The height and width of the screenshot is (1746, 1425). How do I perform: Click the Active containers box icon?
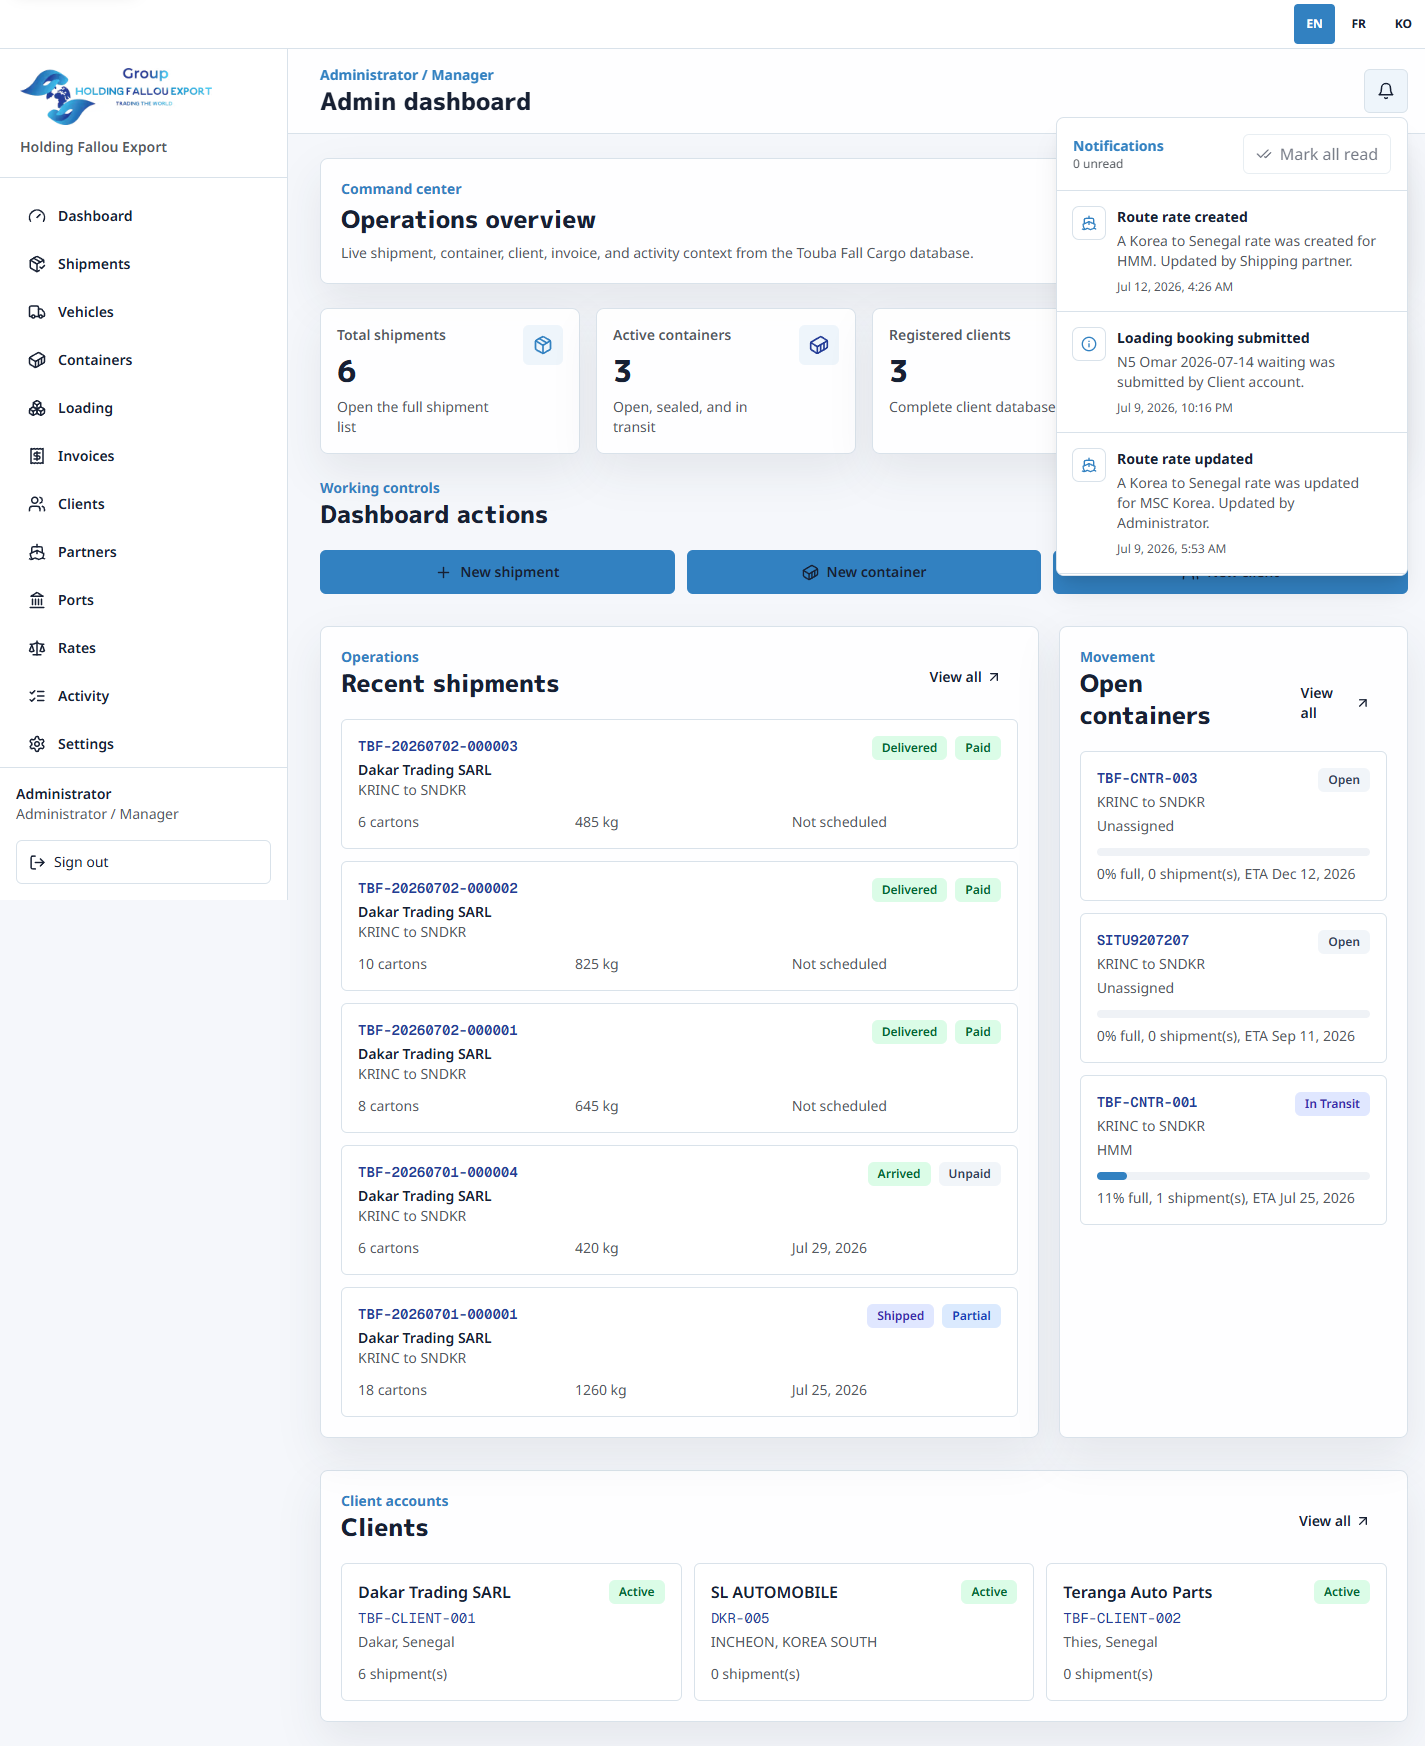click(819, 345)
